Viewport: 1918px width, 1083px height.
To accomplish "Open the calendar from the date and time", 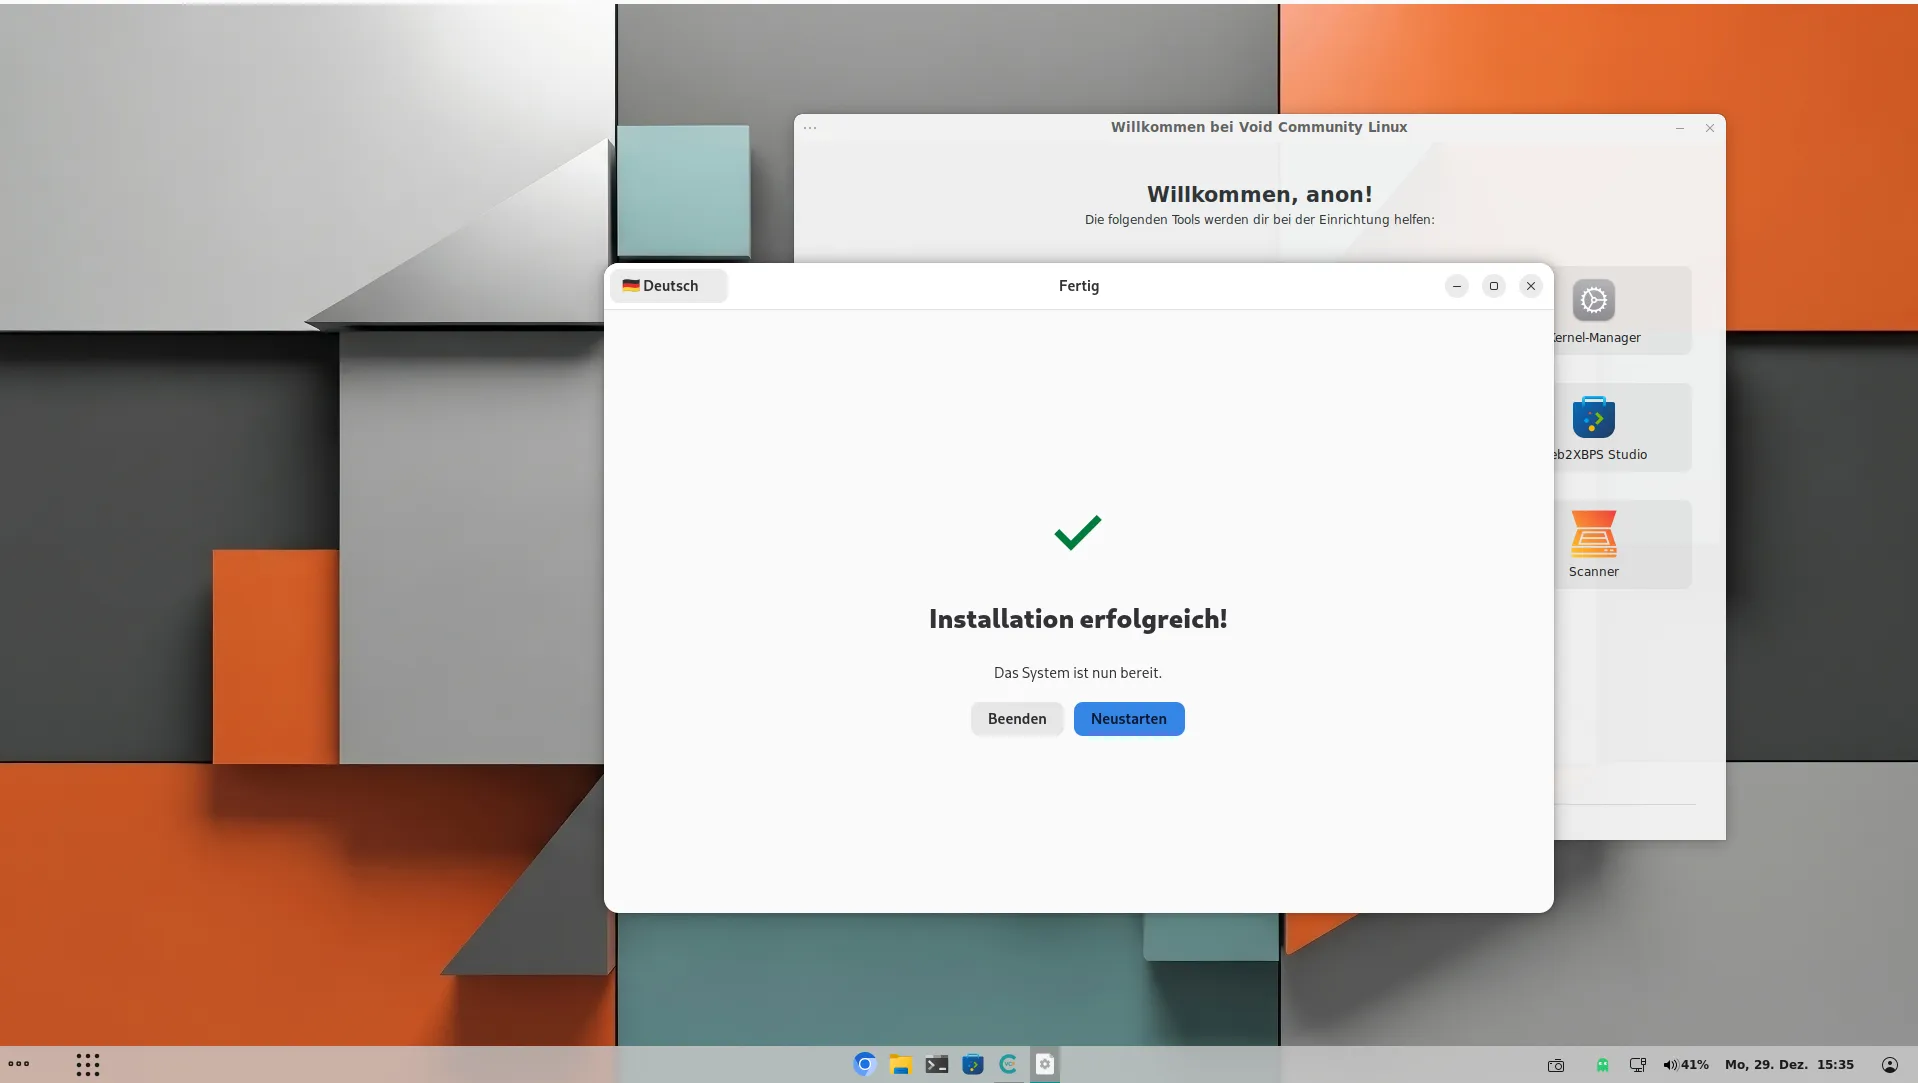I will click(x=1789, y=1065).
